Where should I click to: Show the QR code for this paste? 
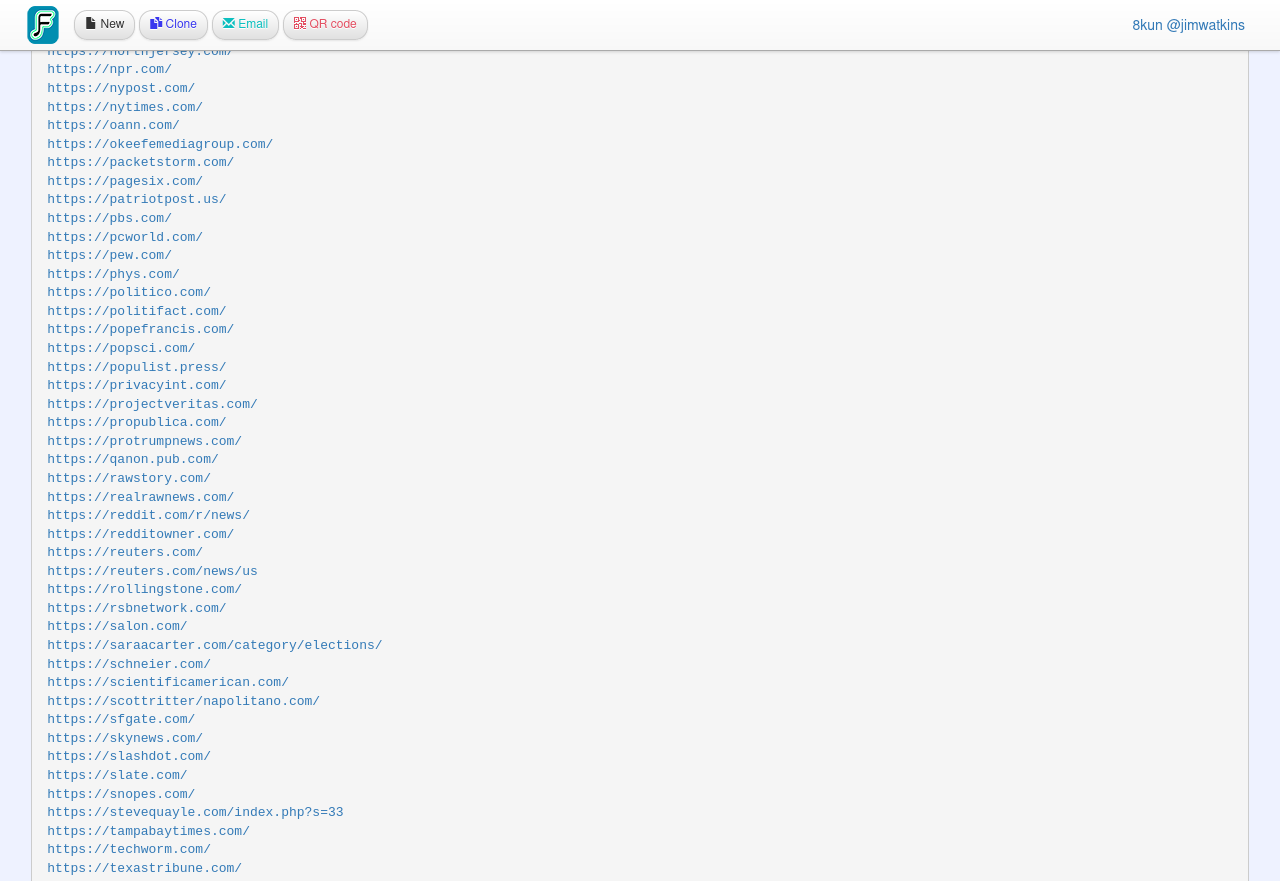pos(325,25)
